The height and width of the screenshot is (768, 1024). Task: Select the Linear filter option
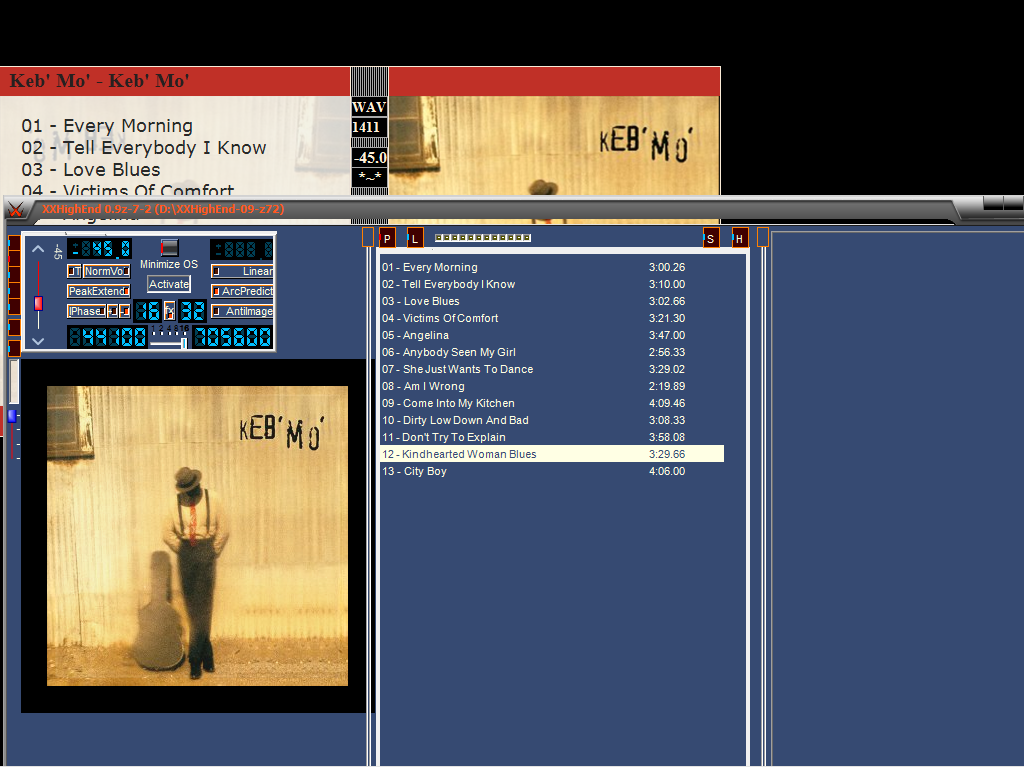pyautogui.click(x=242, y=271)
